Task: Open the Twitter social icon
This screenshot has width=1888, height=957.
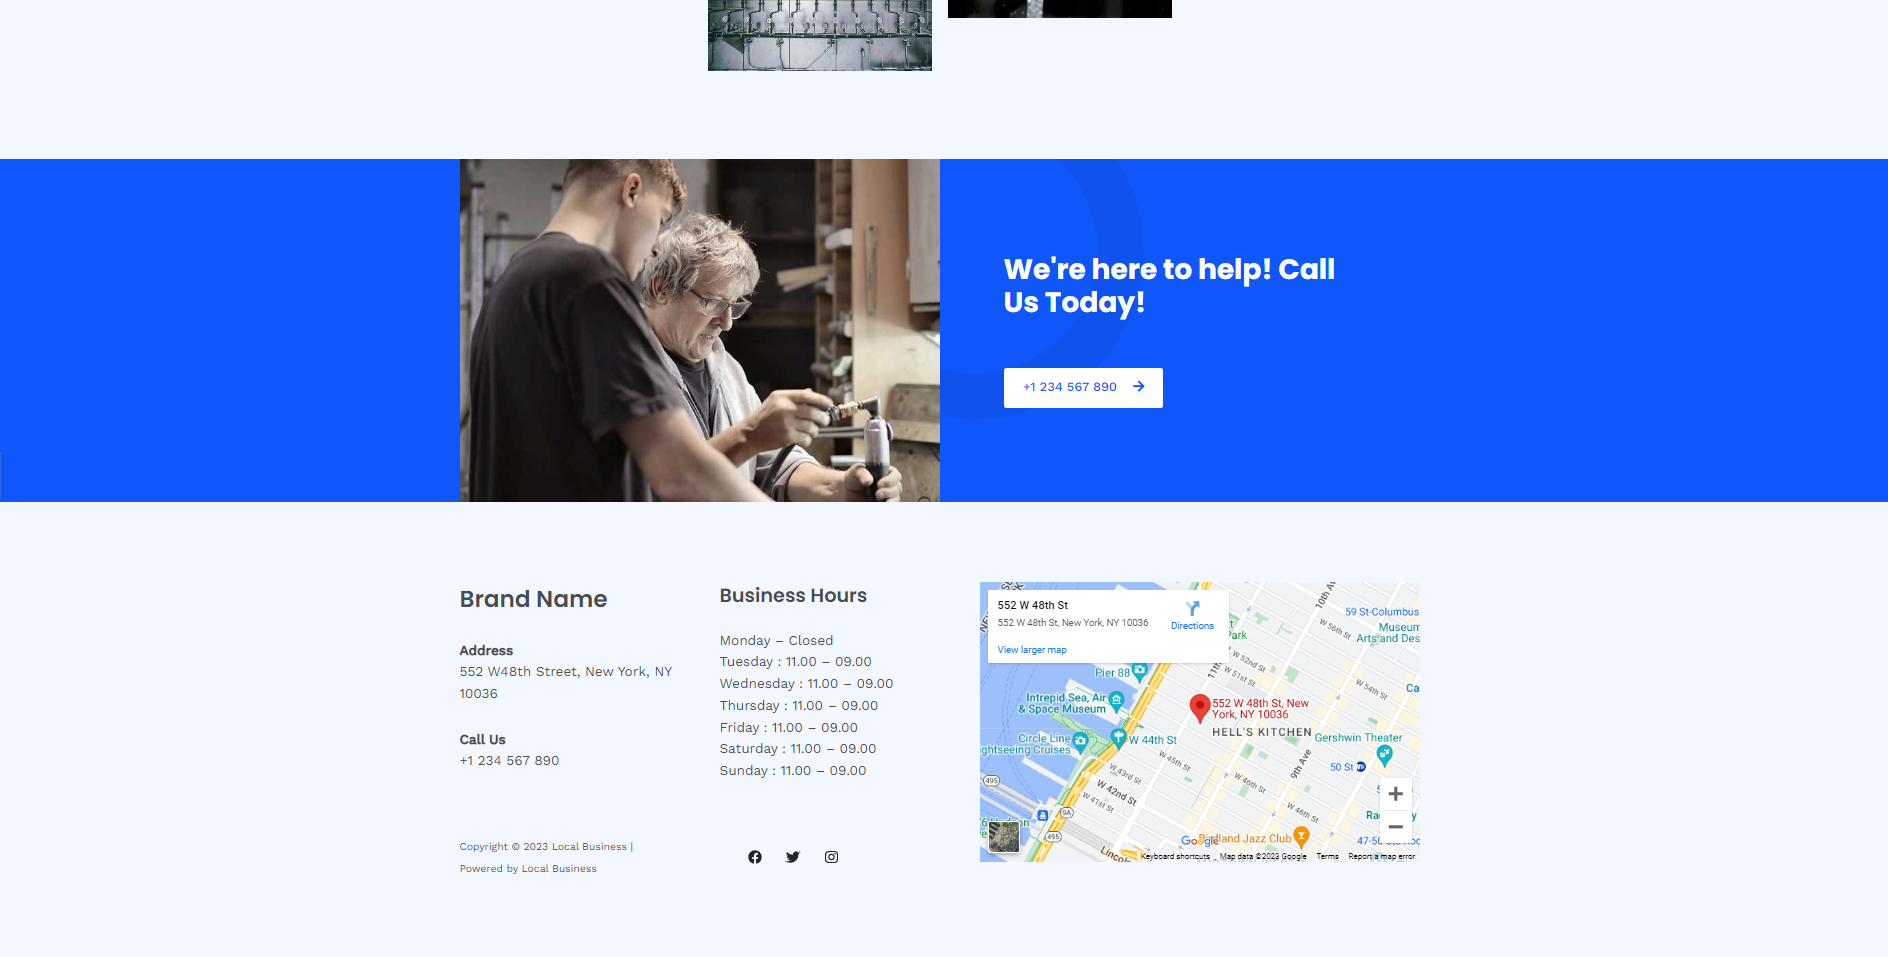Action: tap(793, 857)
